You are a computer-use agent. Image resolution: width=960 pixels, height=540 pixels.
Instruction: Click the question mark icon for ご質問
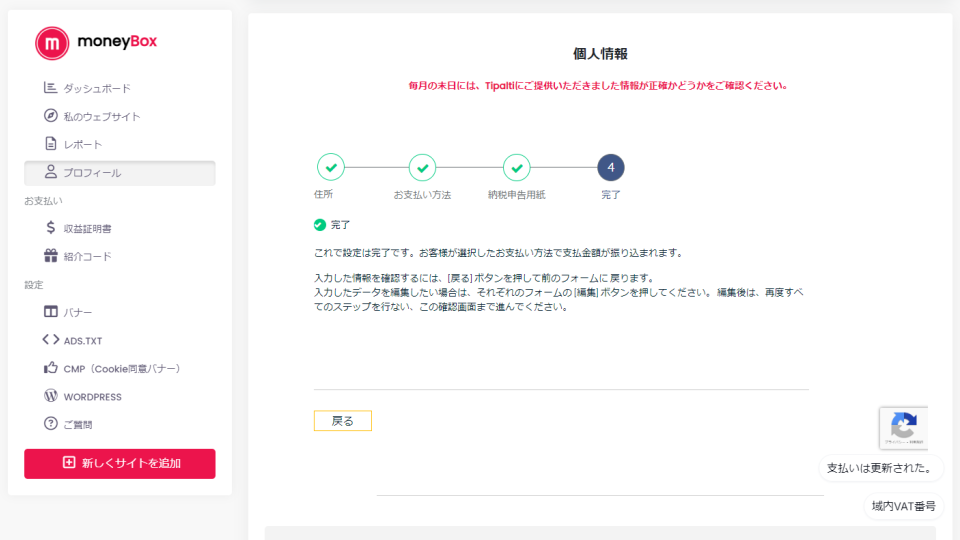(x=51, y=424)
